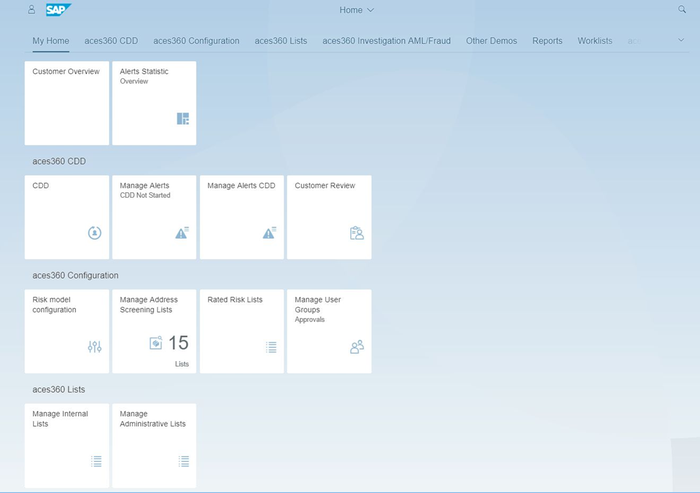The height and width of the screenshot is (493, 700).
Task: Open the aces360 Lists tab
Action: click(281, 41)
